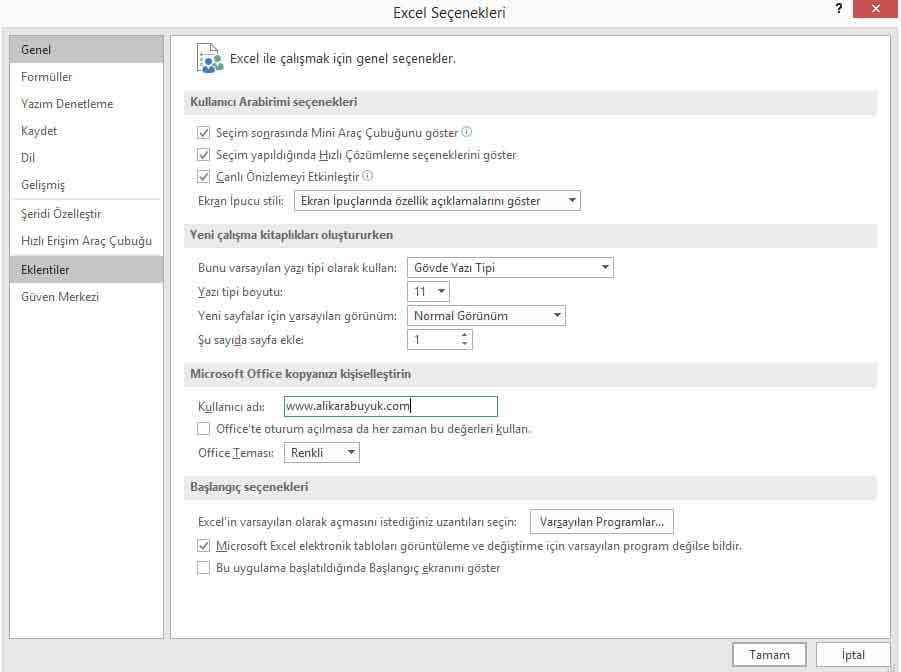901x672 pixels.
Task: Click info icon next to Mini Araç Çubuğunu
Action: (x=466, y=132)
